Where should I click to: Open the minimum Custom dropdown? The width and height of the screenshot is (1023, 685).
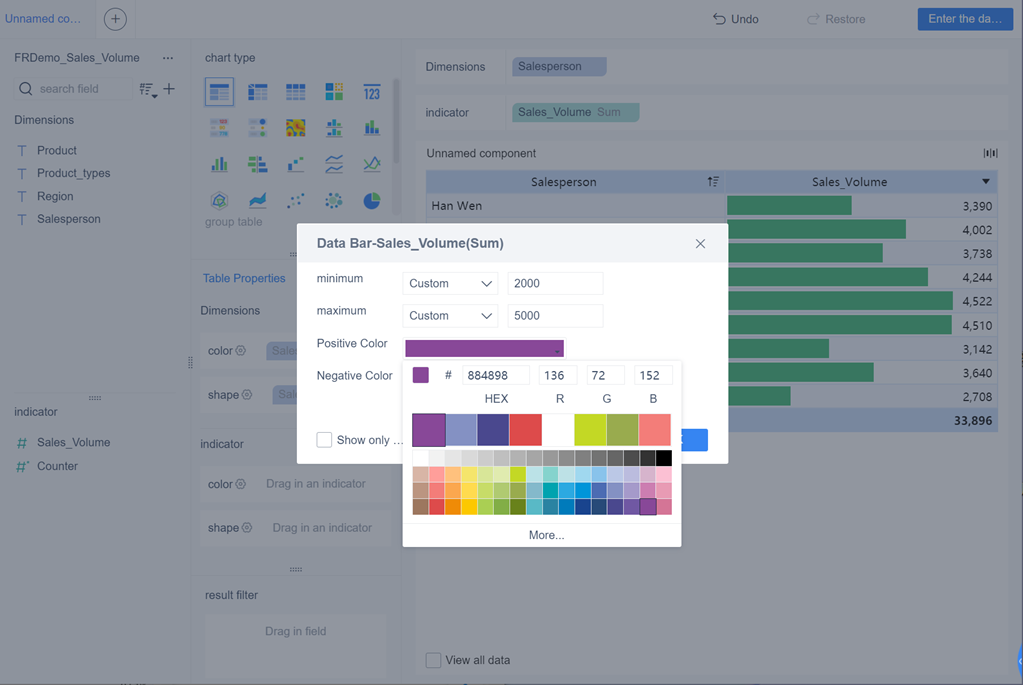pyautogui.click(x=450, y=283)
